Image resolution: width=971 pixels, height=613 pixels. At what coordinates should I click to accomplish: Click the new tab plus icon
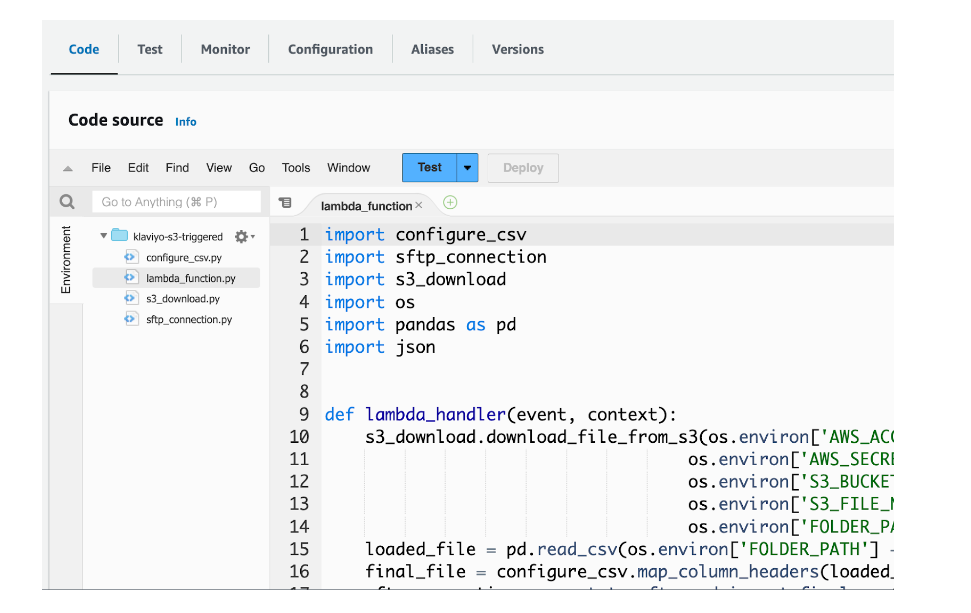pos(450,203)
